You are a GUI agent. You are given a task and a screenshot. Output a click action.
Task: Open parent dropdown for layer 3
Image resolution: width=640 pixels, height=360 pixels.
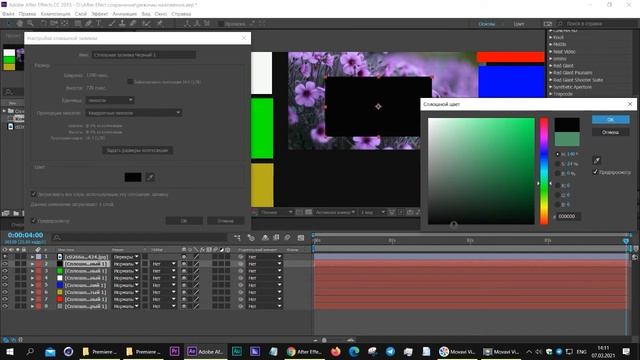(x=264, y=271)
